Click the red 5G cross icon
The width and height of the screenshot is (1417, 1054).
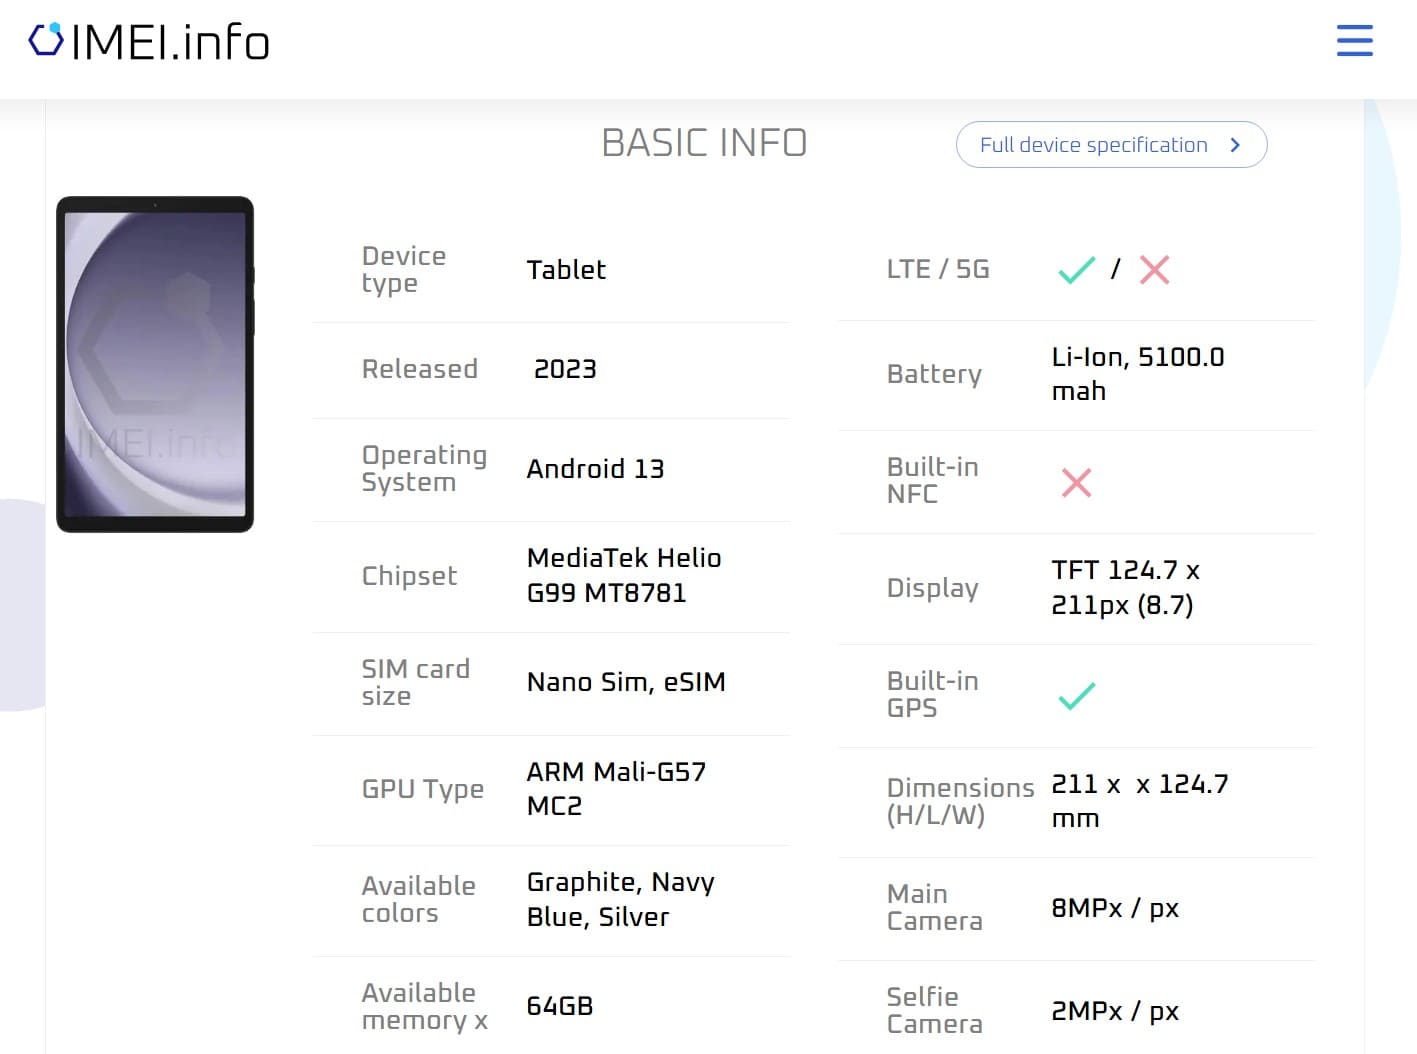click(x=1154, y=270)
